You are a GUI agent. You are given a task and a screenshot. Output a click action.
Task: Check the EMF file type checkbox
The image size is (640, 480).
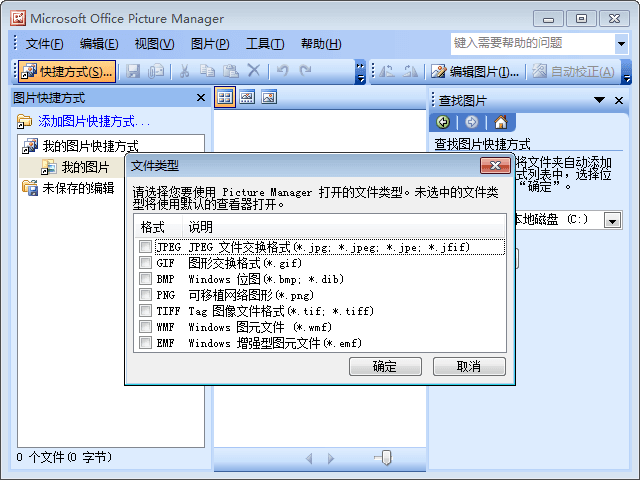[x=145, y=342]
